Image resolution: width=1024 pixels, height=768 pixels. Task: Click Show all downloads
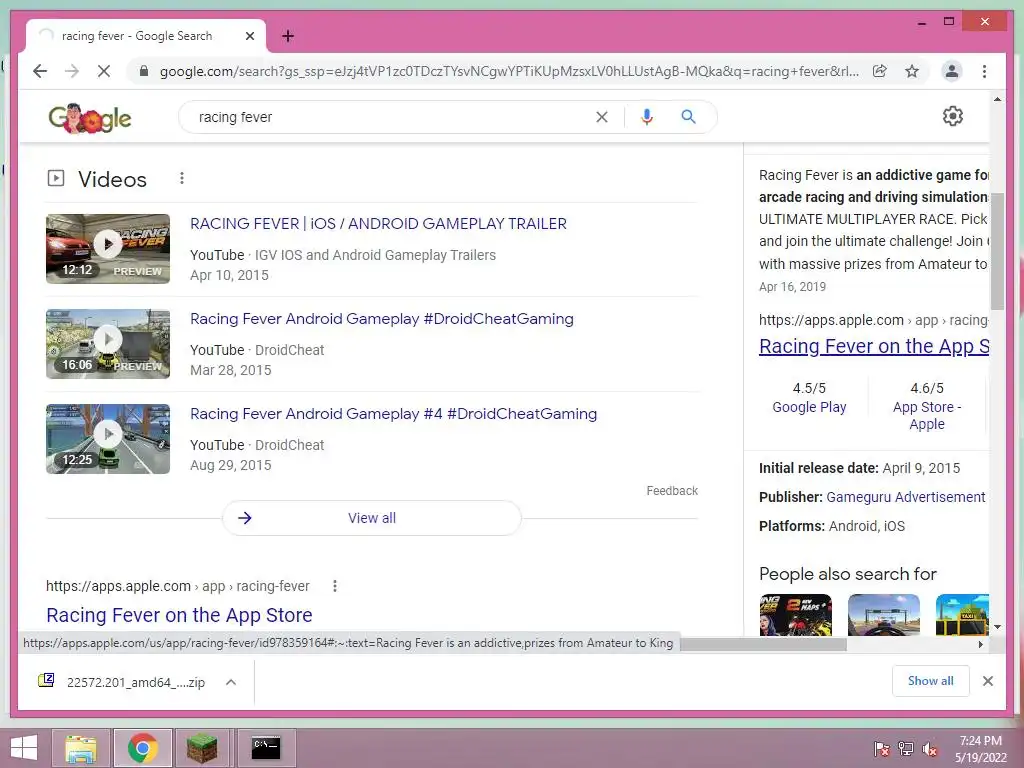point(930,681)
